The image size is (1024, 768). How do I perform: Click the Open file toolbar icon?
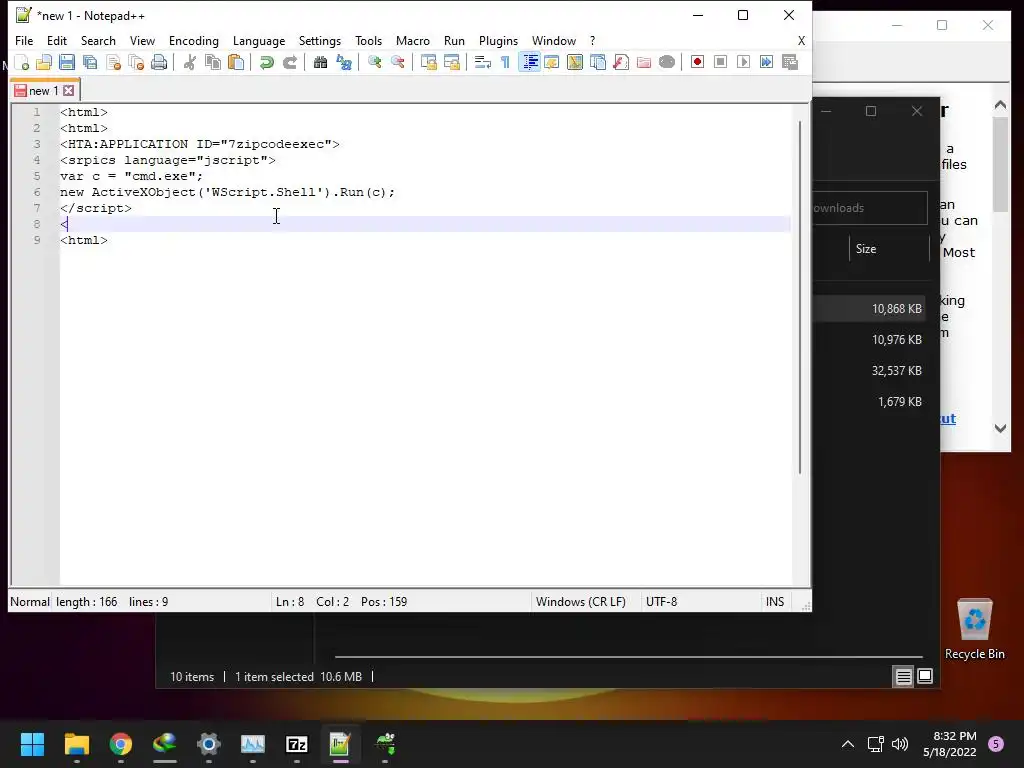point(44,62)
